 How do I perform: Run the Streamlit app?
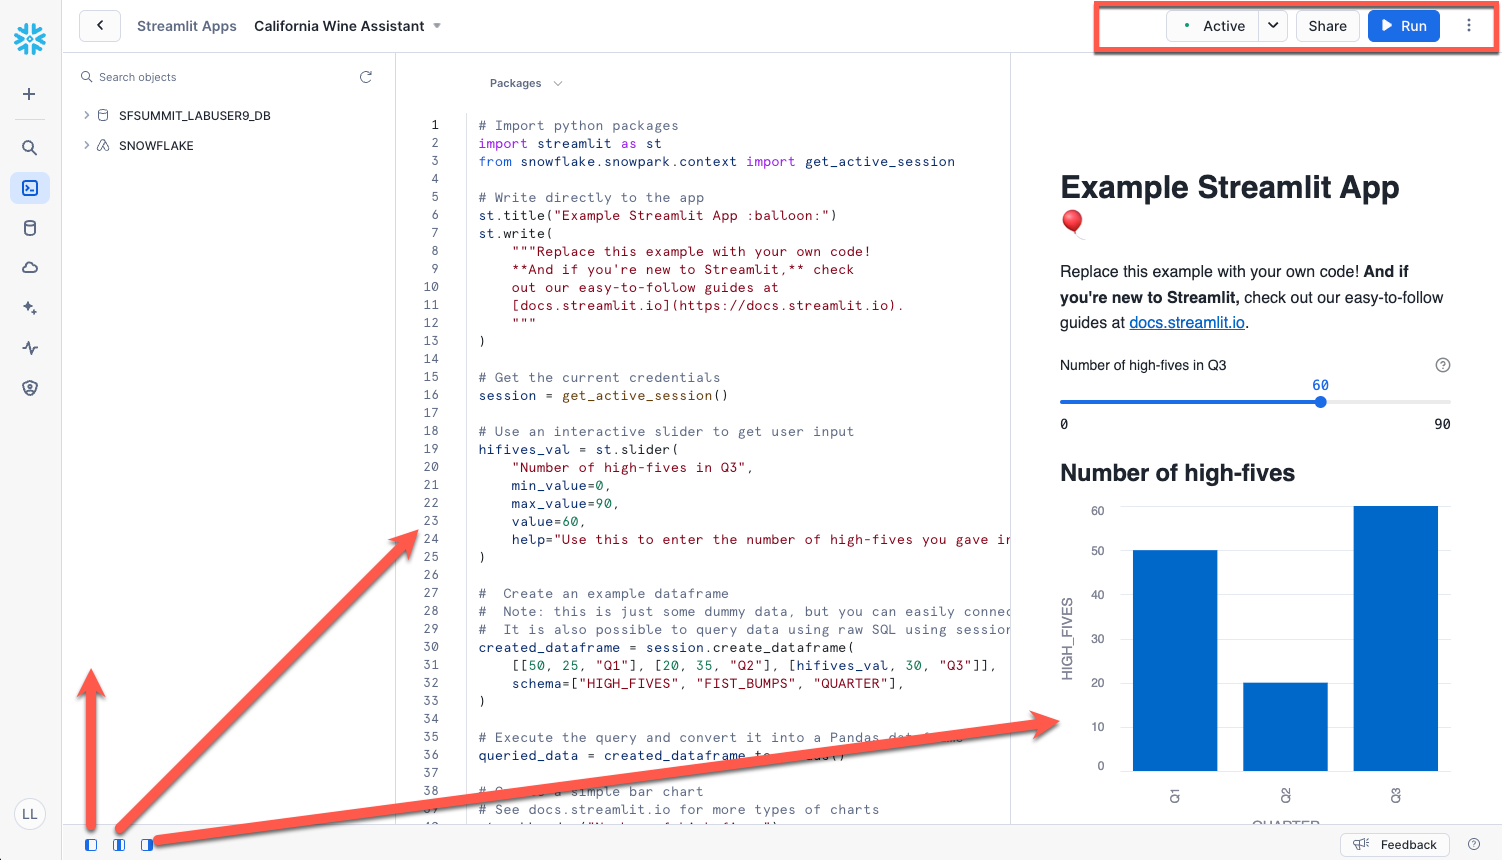(1403, 26)
